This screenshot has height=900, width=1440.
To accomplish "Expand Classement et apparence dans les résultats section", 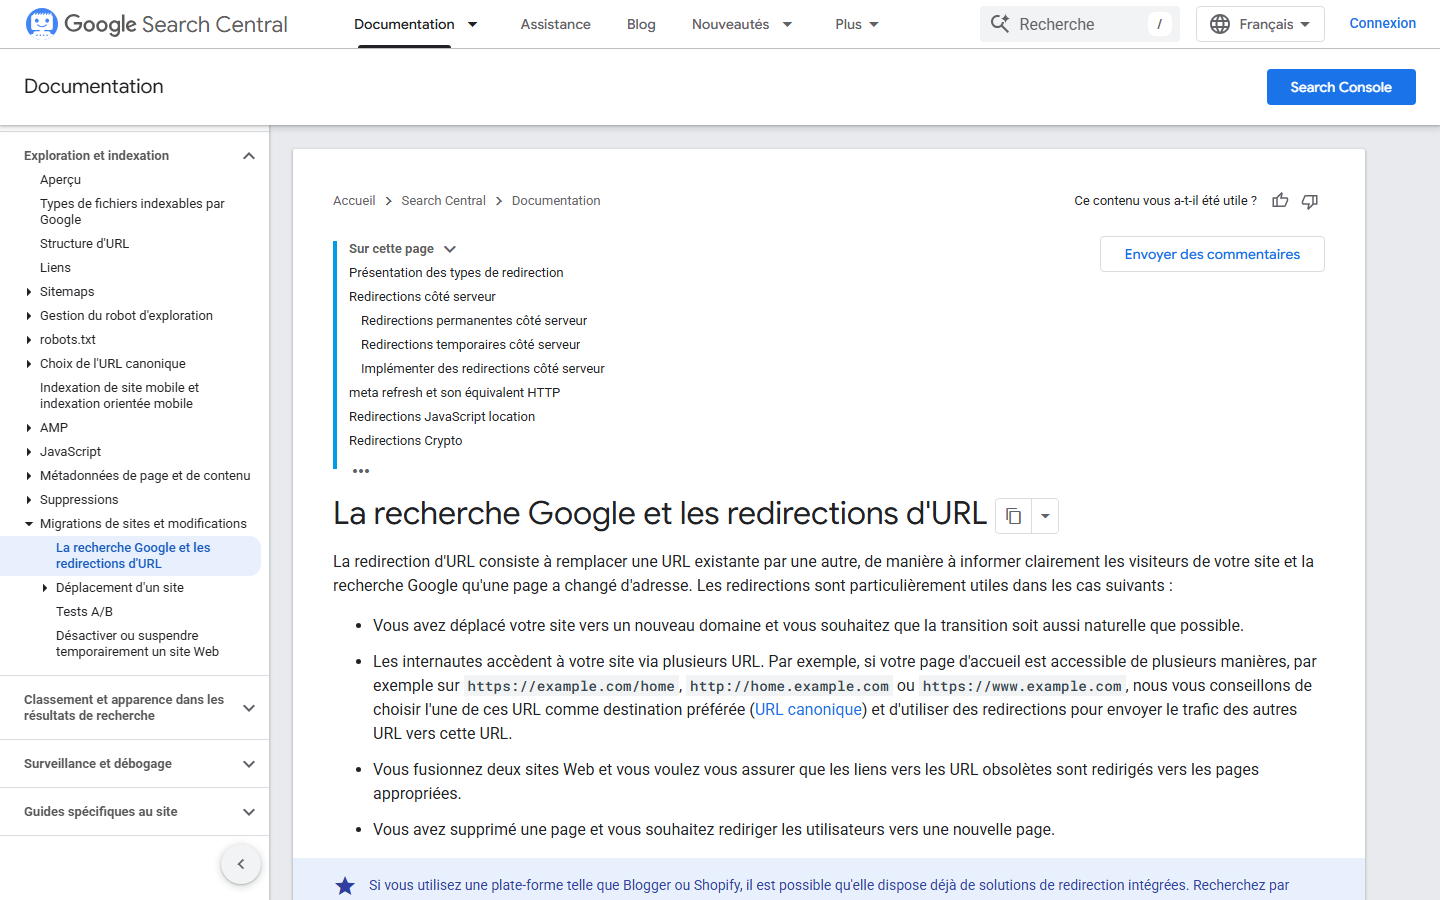I will click(249, 708).
